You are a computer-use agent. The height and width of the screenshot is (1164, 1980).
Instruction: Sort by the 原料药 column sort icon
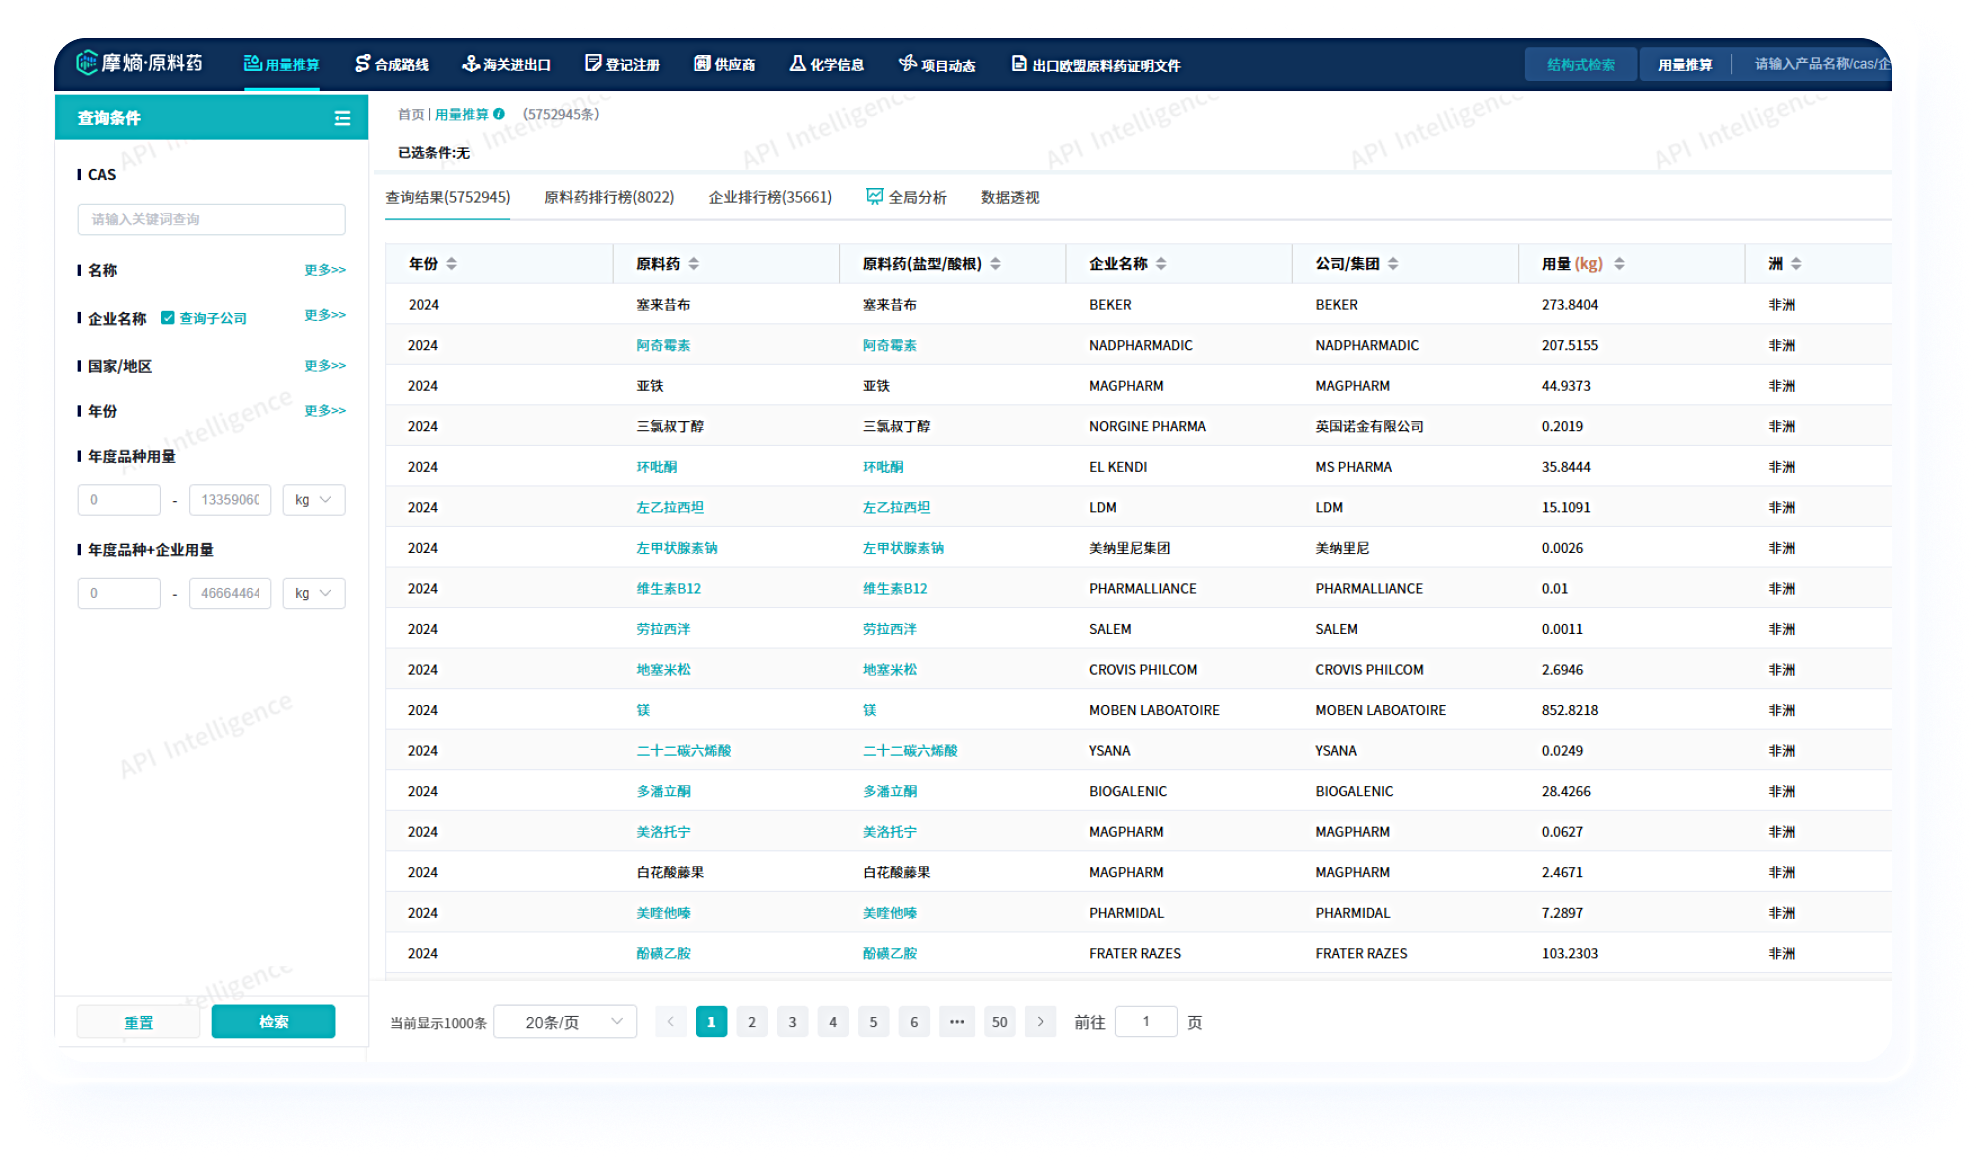point(694,264)
